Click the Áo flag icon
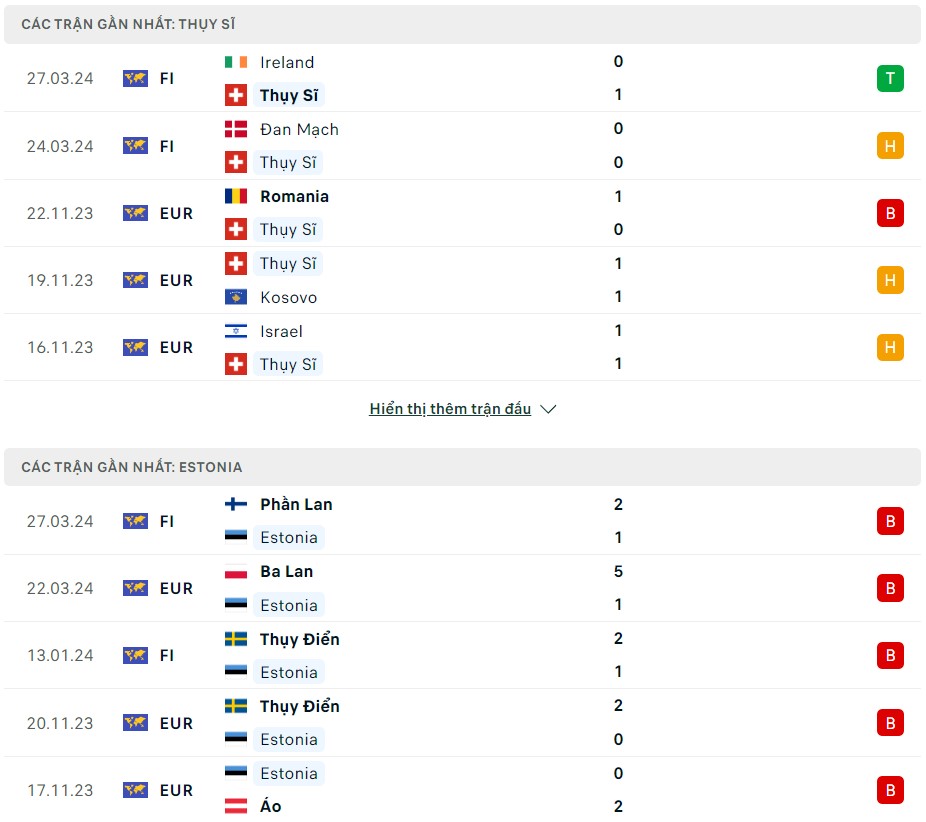The image size is (926, 822). 236,806
